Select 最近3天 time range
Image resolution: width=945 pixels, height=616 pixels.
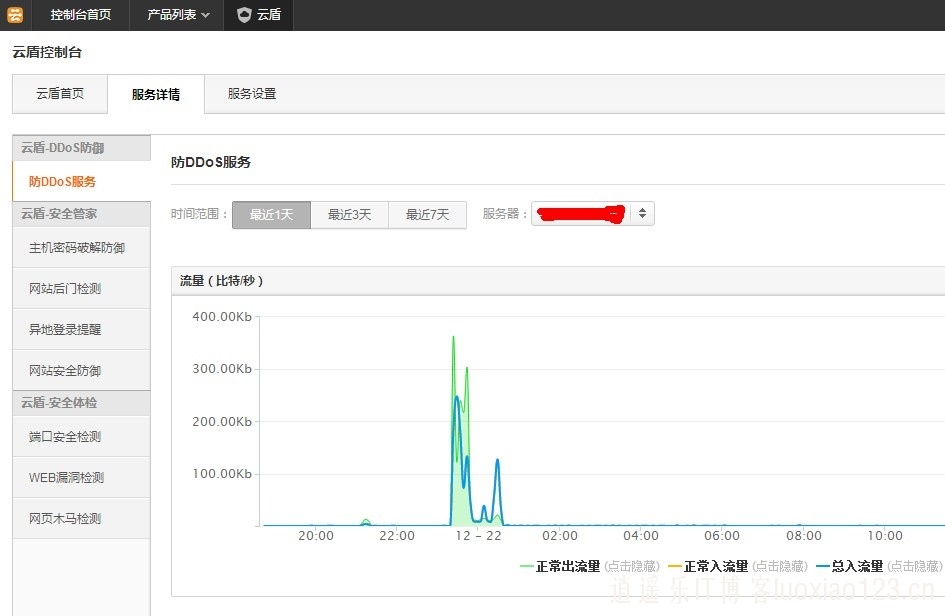tap(350, 215)
